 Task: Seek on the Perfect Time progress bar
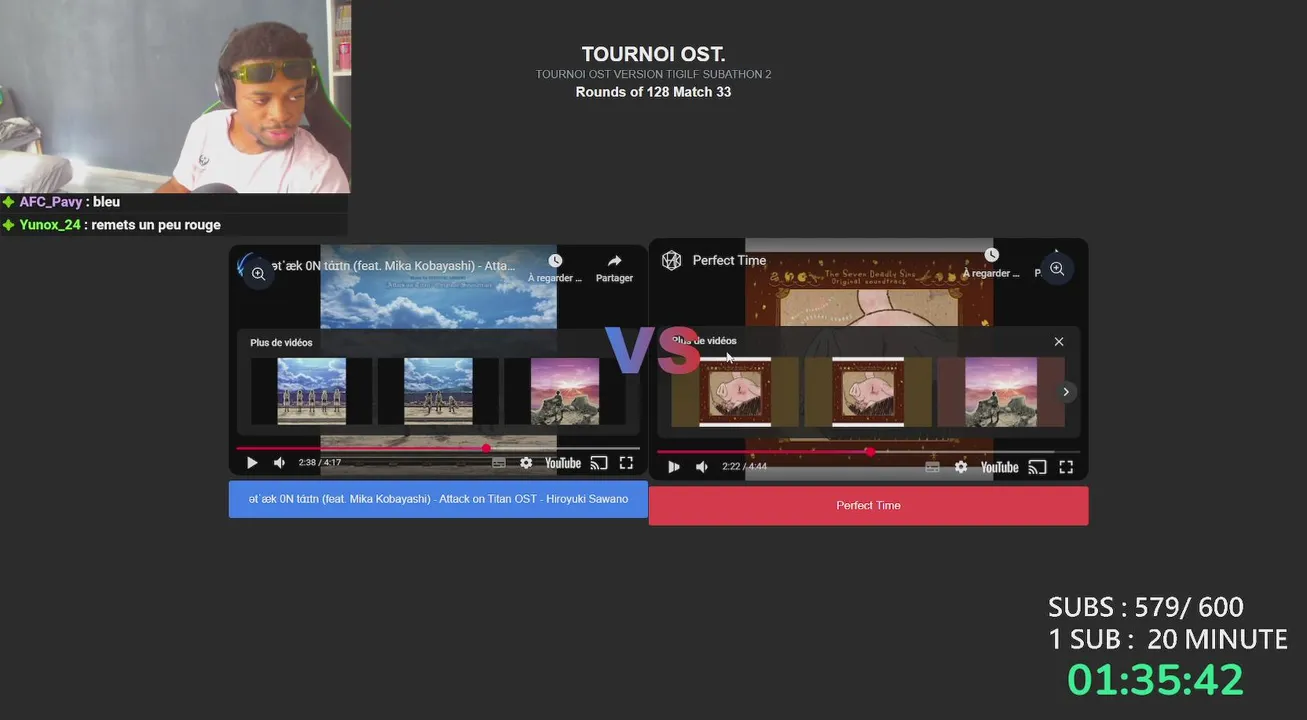[x=868, y=452]
